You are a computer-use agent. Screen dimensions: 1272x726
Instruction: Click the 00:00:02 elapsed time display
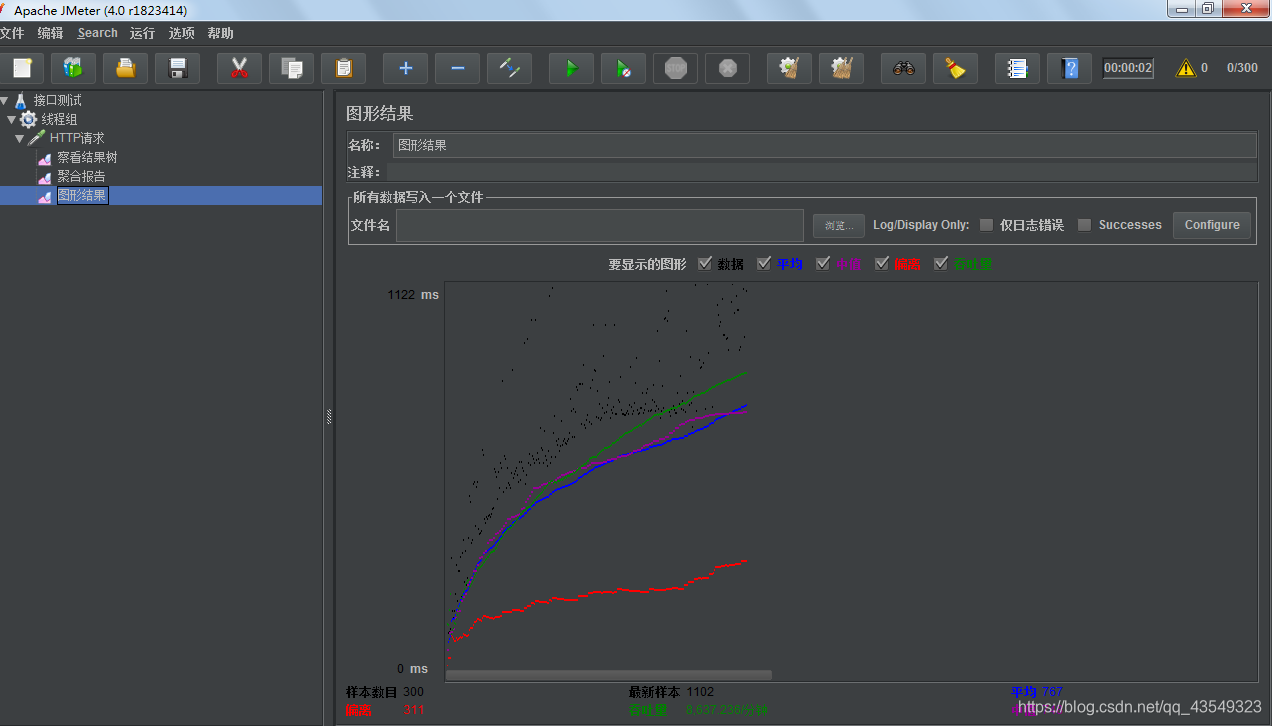point(1128,68)
